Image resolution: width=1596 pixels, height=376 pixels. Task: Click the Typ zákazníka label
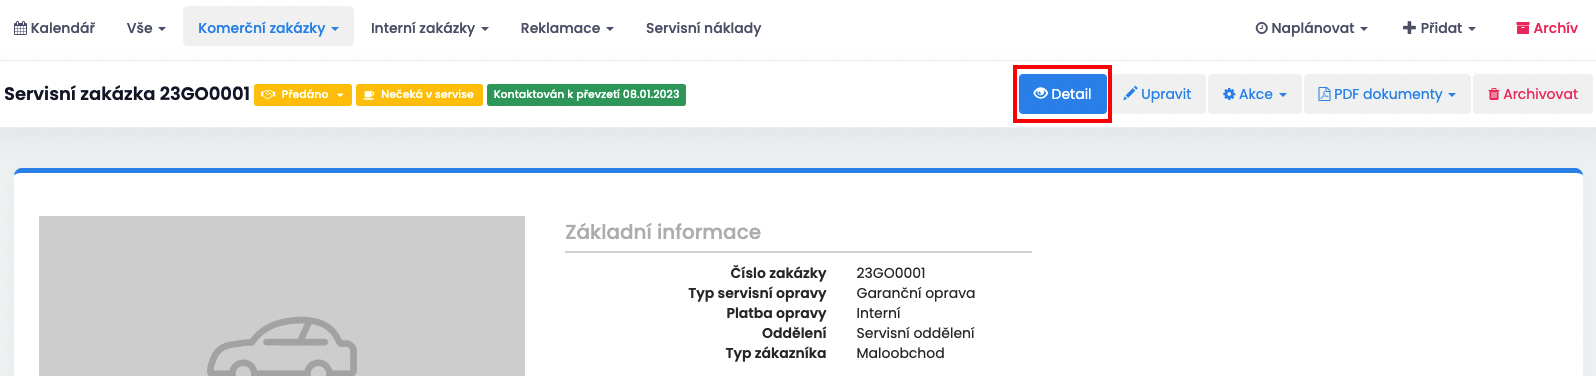776,353
